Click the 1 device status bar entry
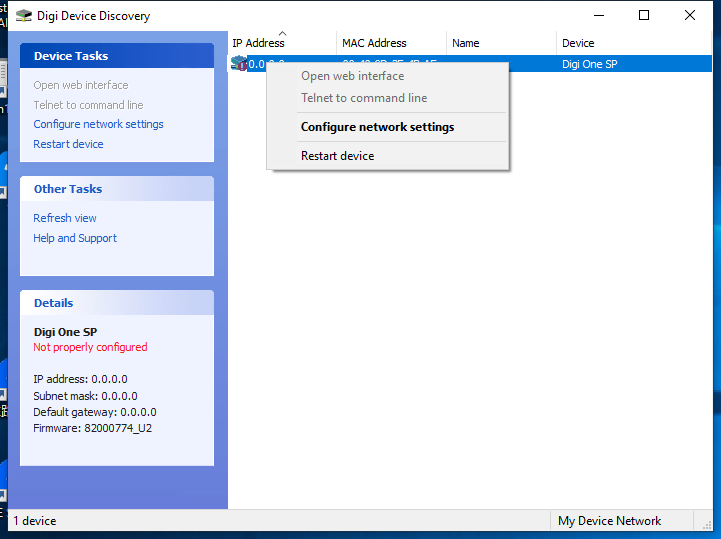 35,521
